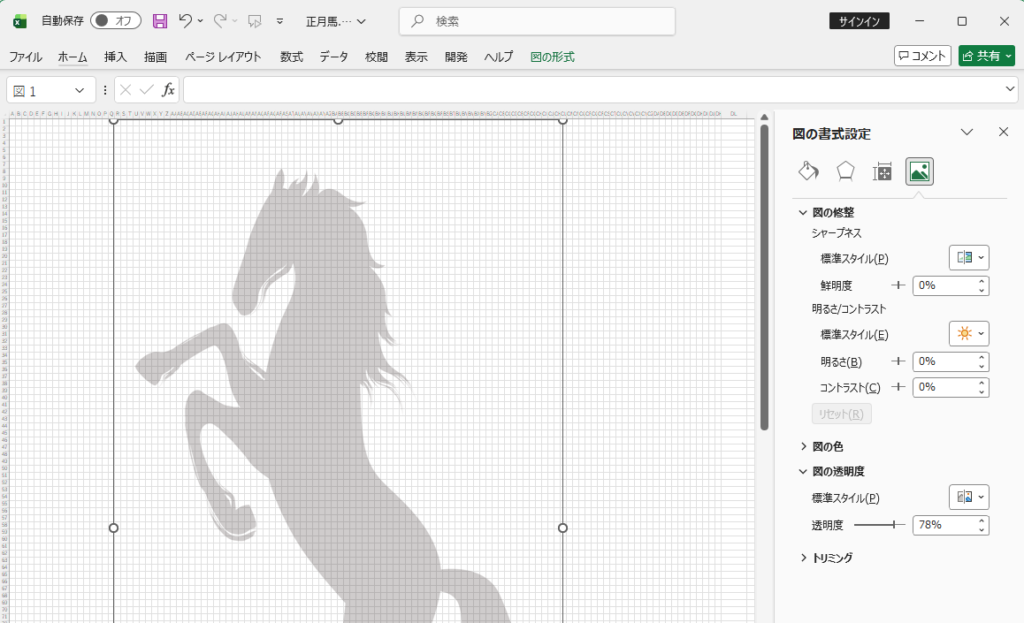
Task: Toggle the 自動保存 switch
Action: 116,21
